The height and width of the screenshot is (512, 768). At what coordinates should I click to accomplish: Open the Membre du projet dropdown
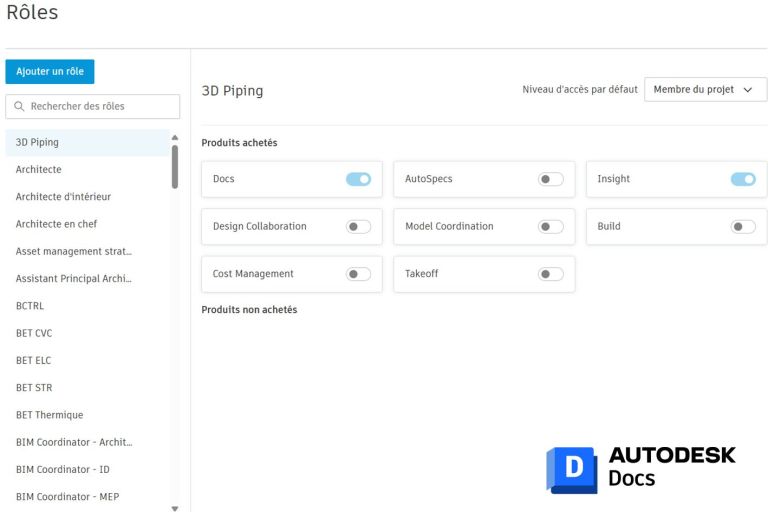(705, 90)
